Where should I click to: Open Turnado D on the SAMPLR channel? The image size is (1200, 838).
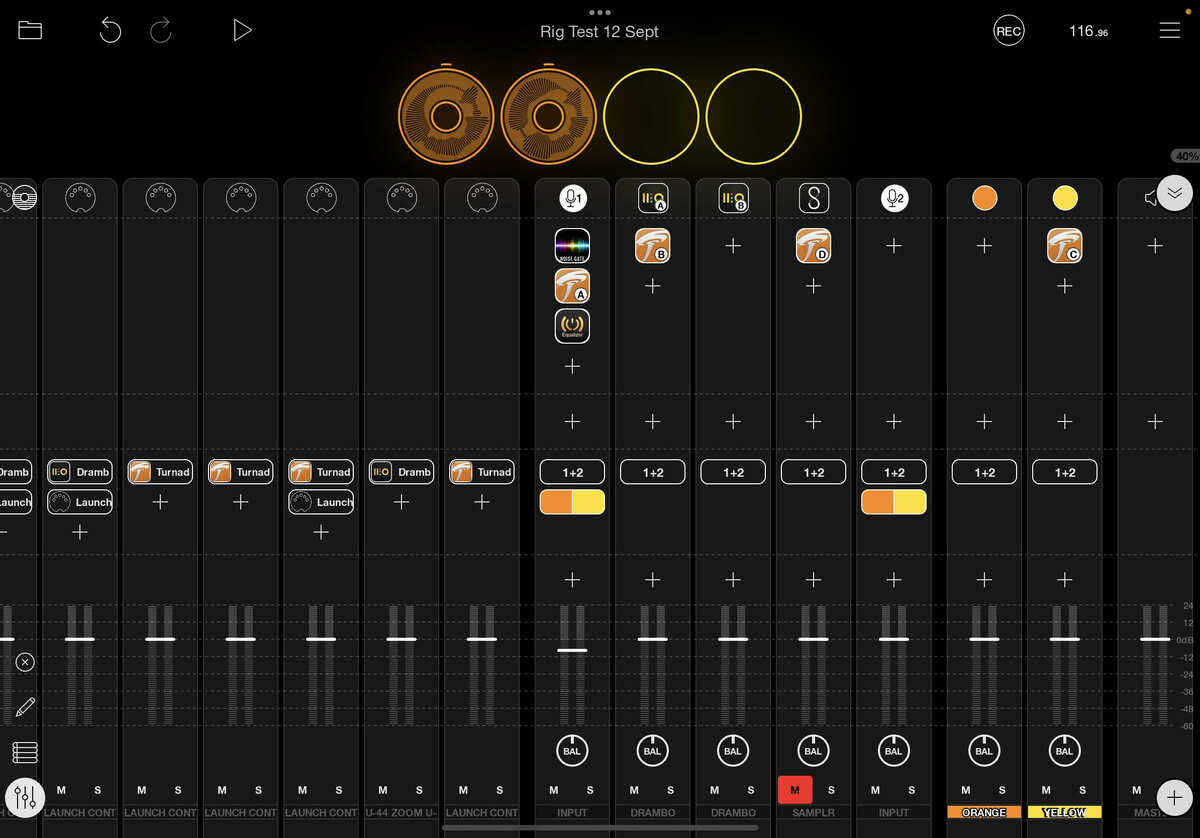click(813, 245)
